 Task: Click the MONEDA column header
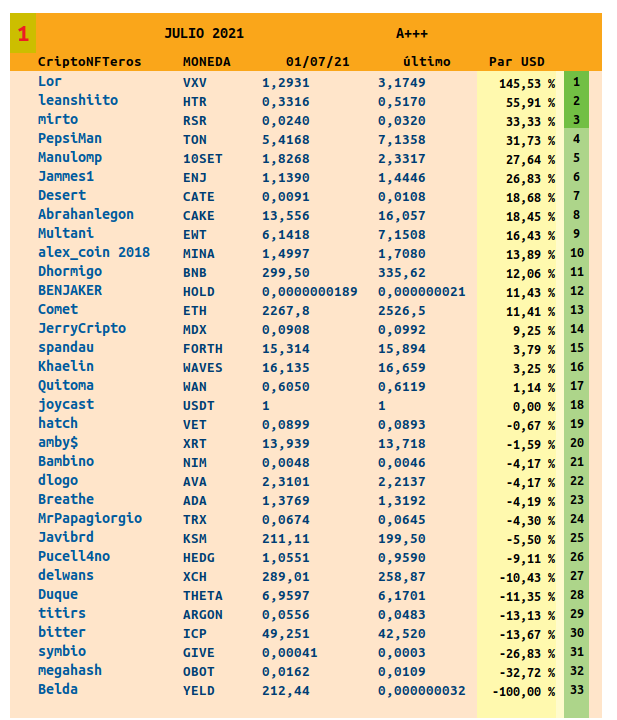[206, 62]
